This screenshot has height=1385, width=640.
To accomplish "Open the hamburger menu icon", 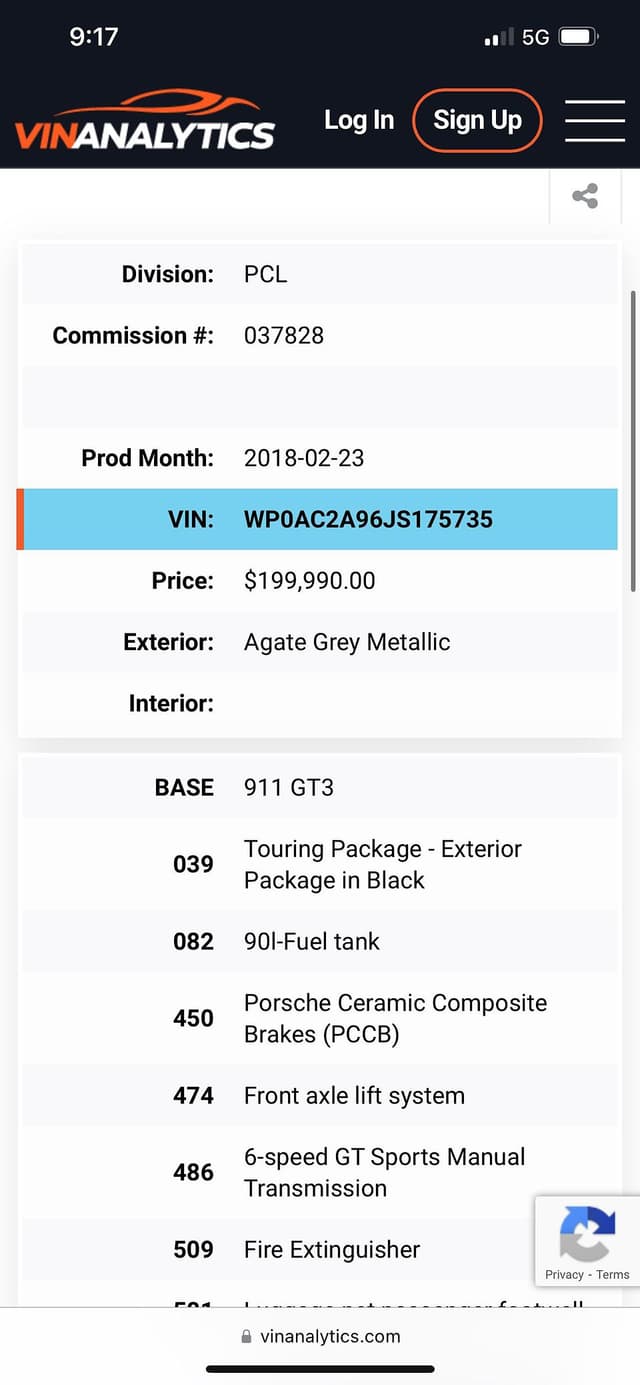I will coord(595,121).
